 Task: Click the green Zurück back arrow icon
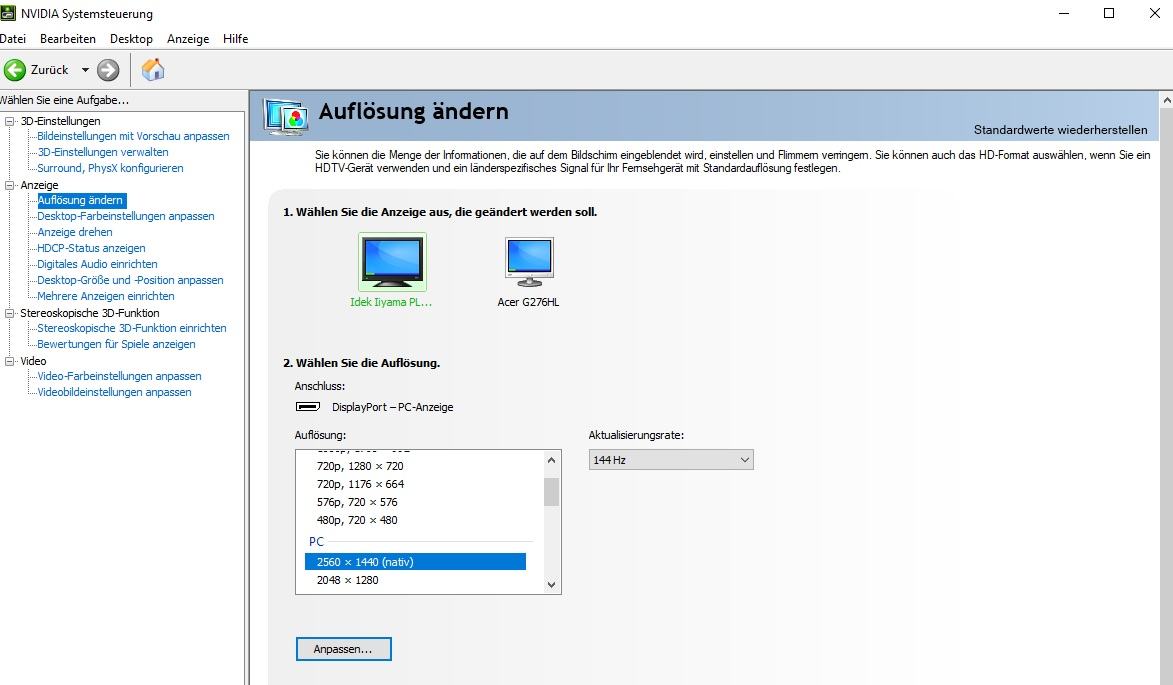[x=14, y=70]
